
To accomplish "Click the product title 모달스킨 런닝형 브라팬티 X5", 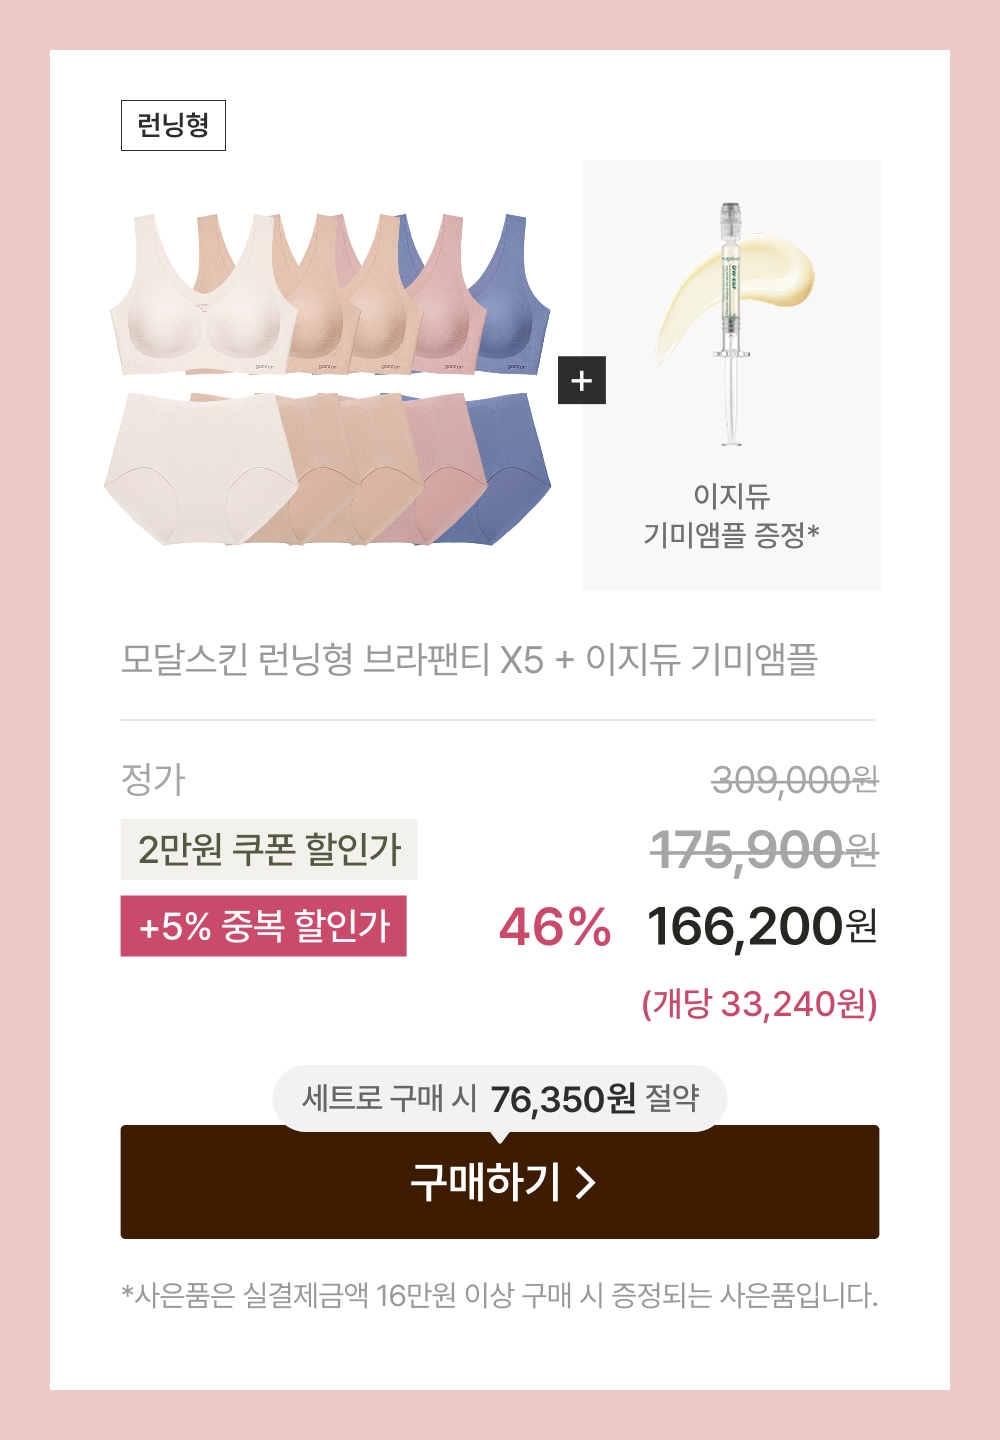I will pos(332,660).
